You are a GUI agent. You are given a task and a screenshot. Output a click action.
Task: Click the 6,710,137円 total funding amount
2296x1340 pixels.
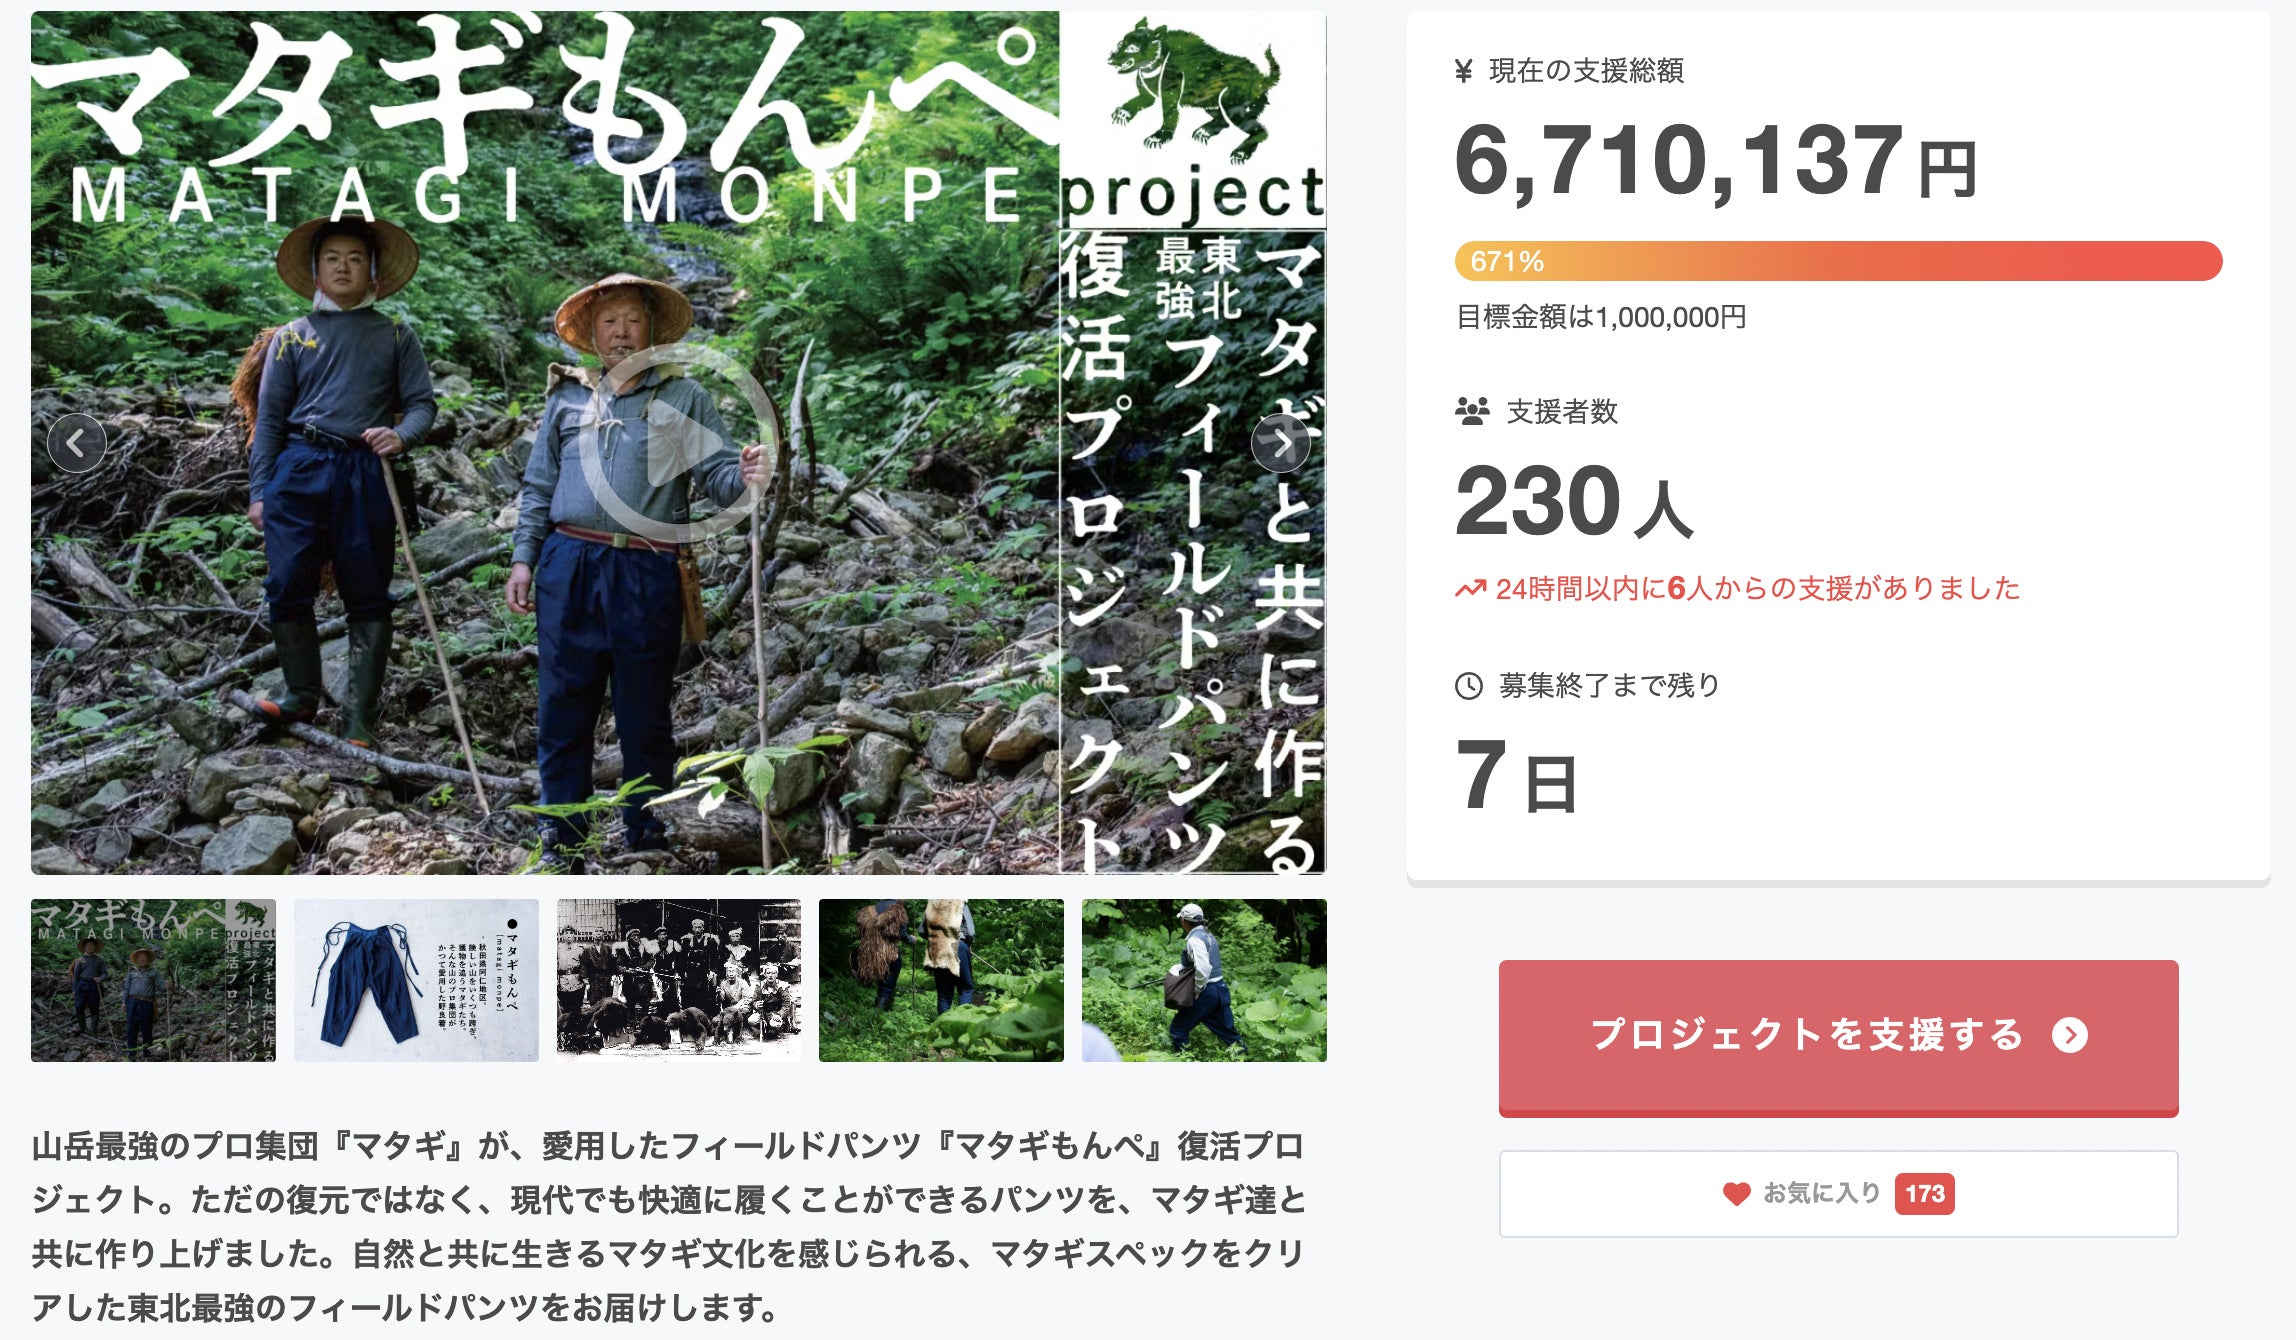(x=1715, y=161)
